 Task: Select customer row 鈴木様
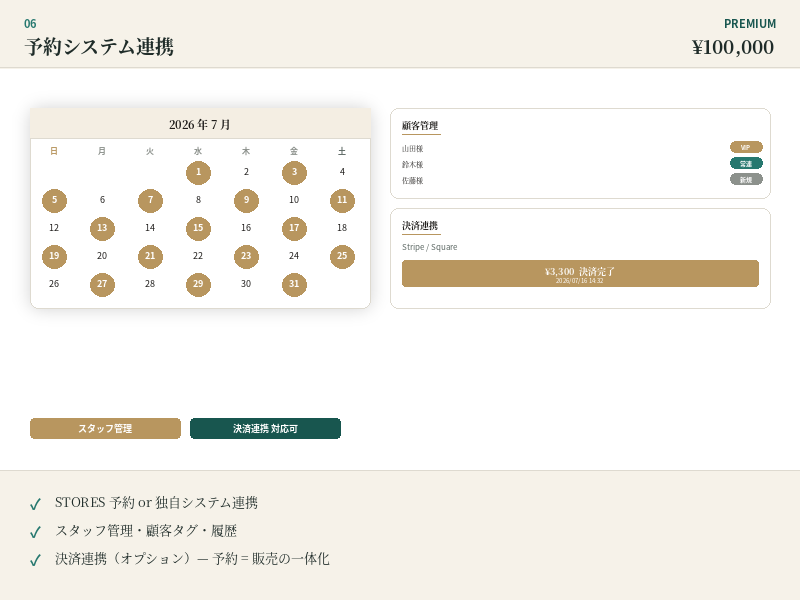point(582,164)
